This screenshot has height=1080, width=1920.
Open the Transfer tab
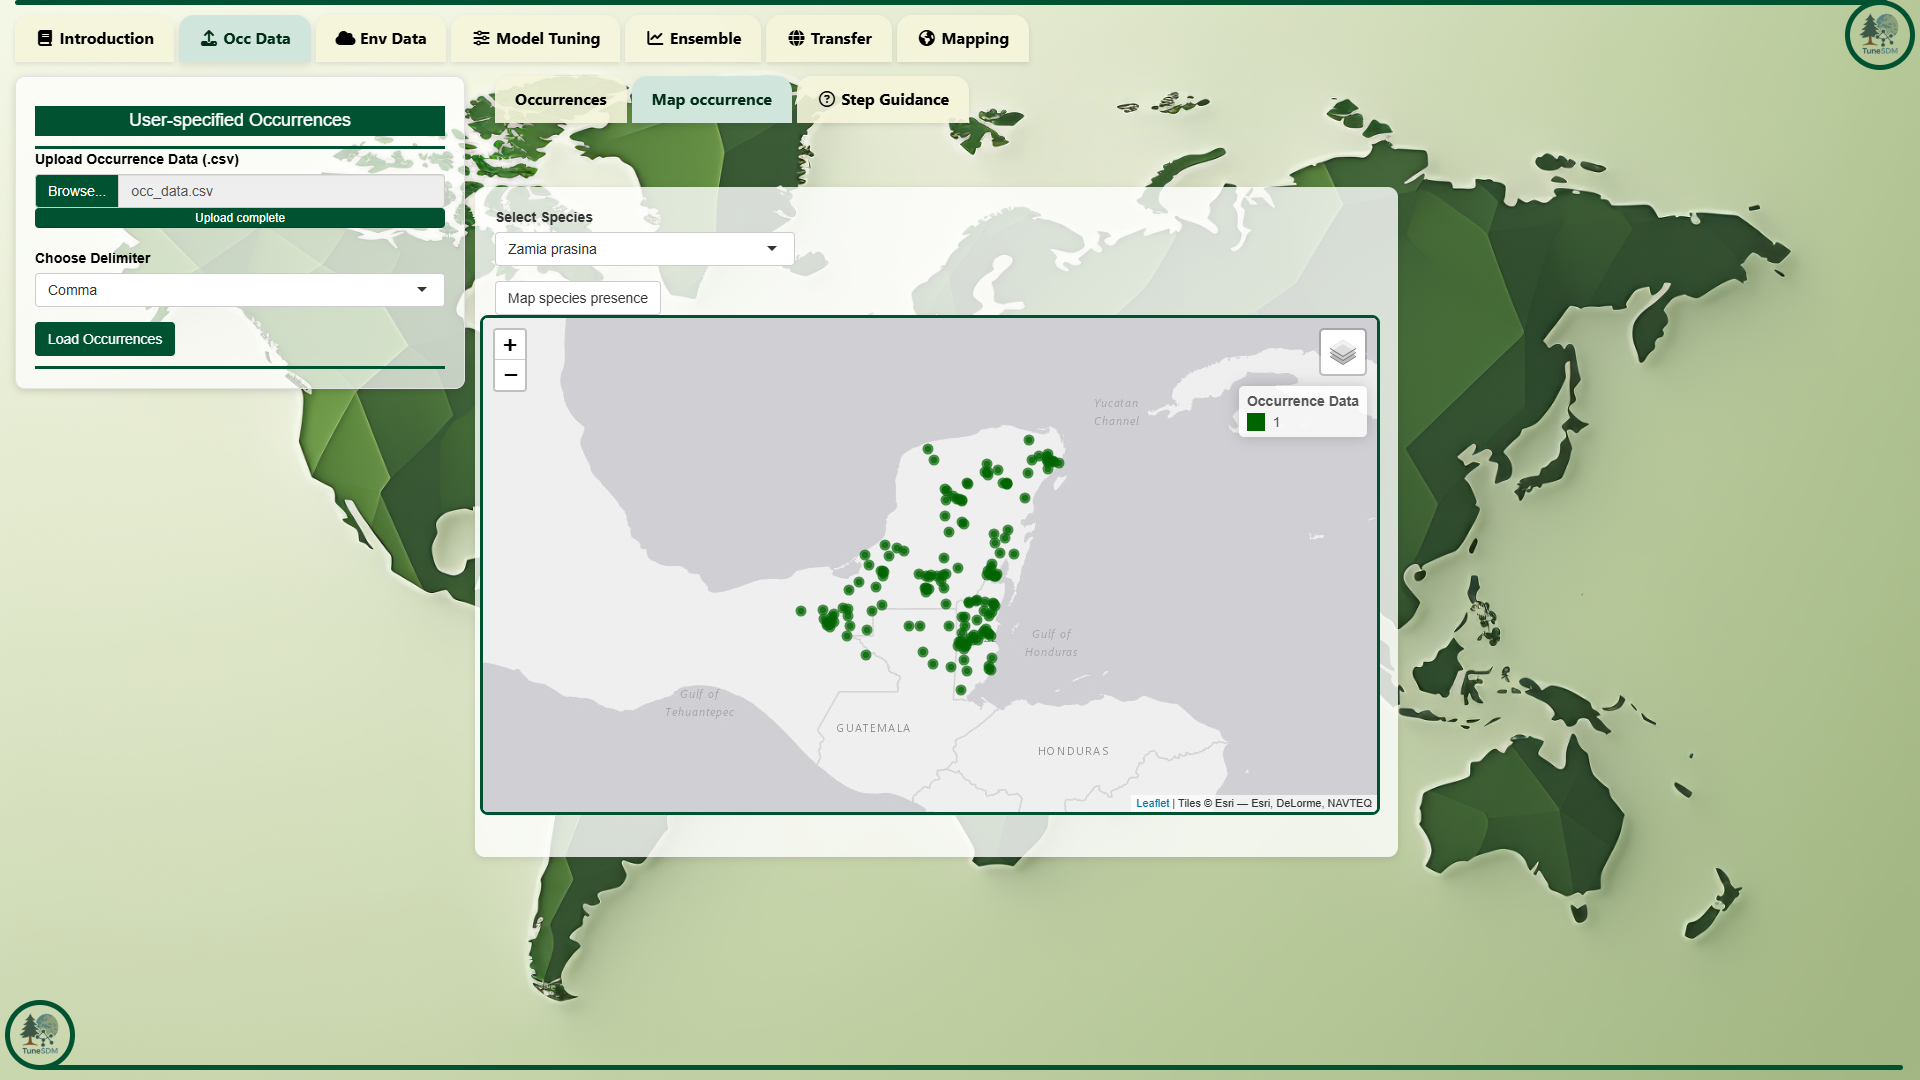click(x=829, y=39)
